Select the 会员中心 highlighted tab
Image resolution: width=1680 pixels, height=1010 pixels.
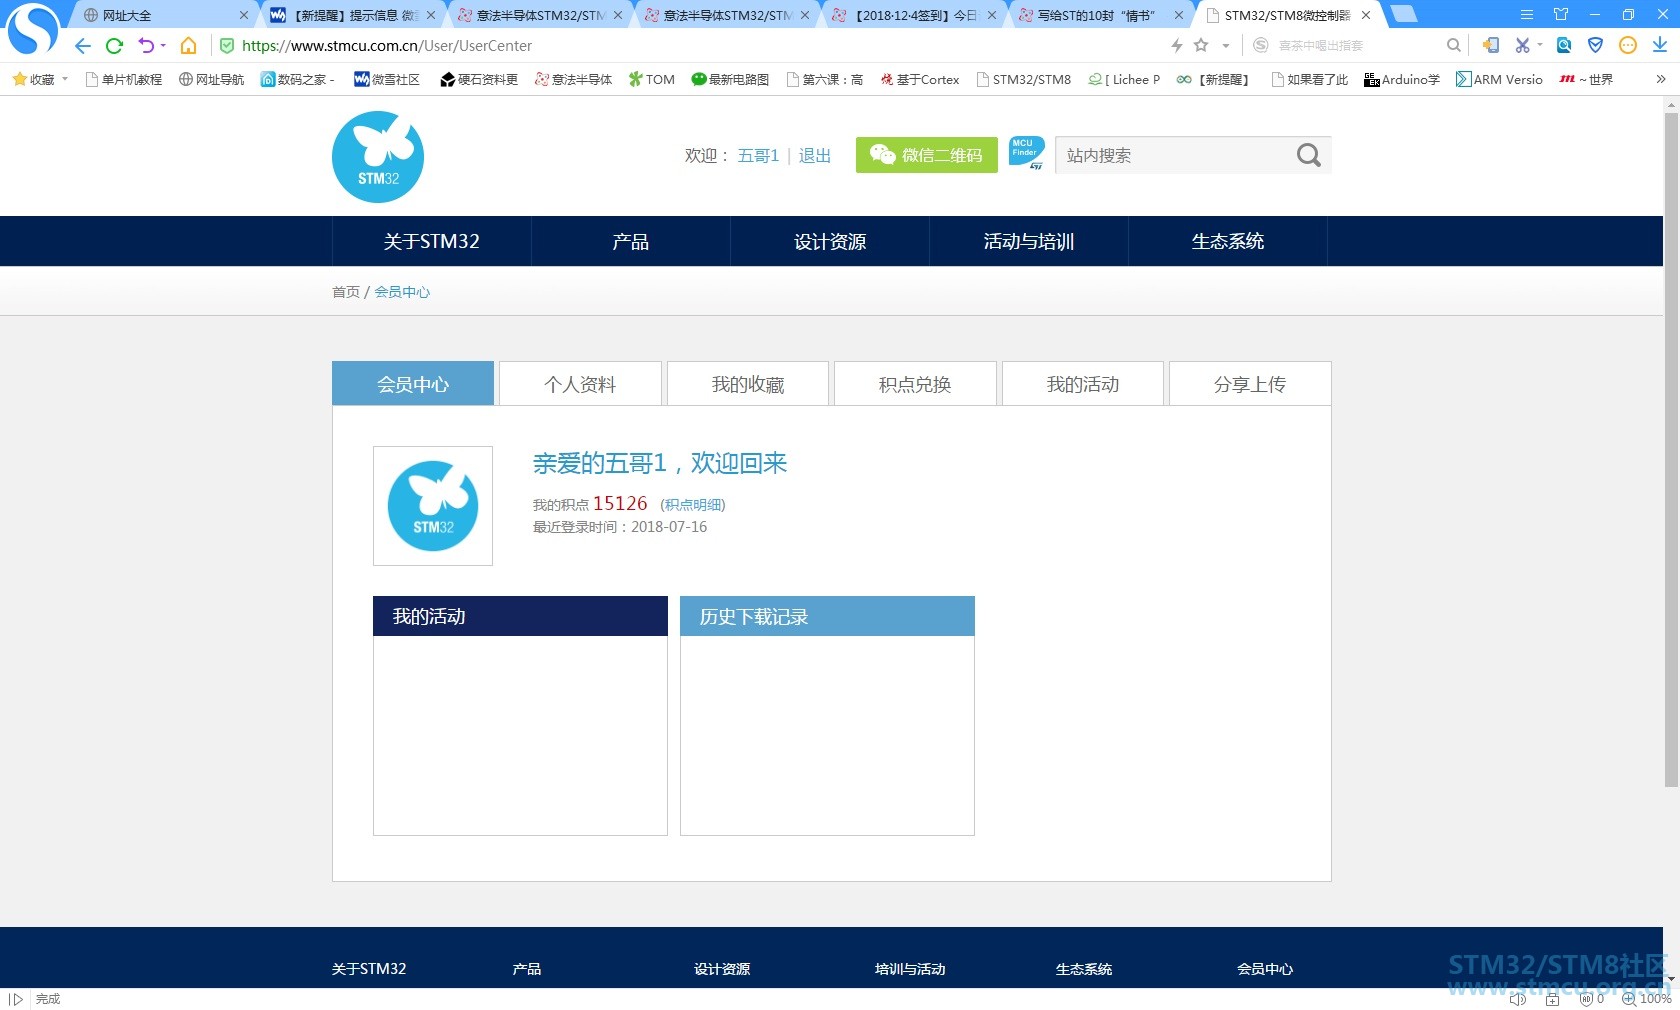pos(413,384)
